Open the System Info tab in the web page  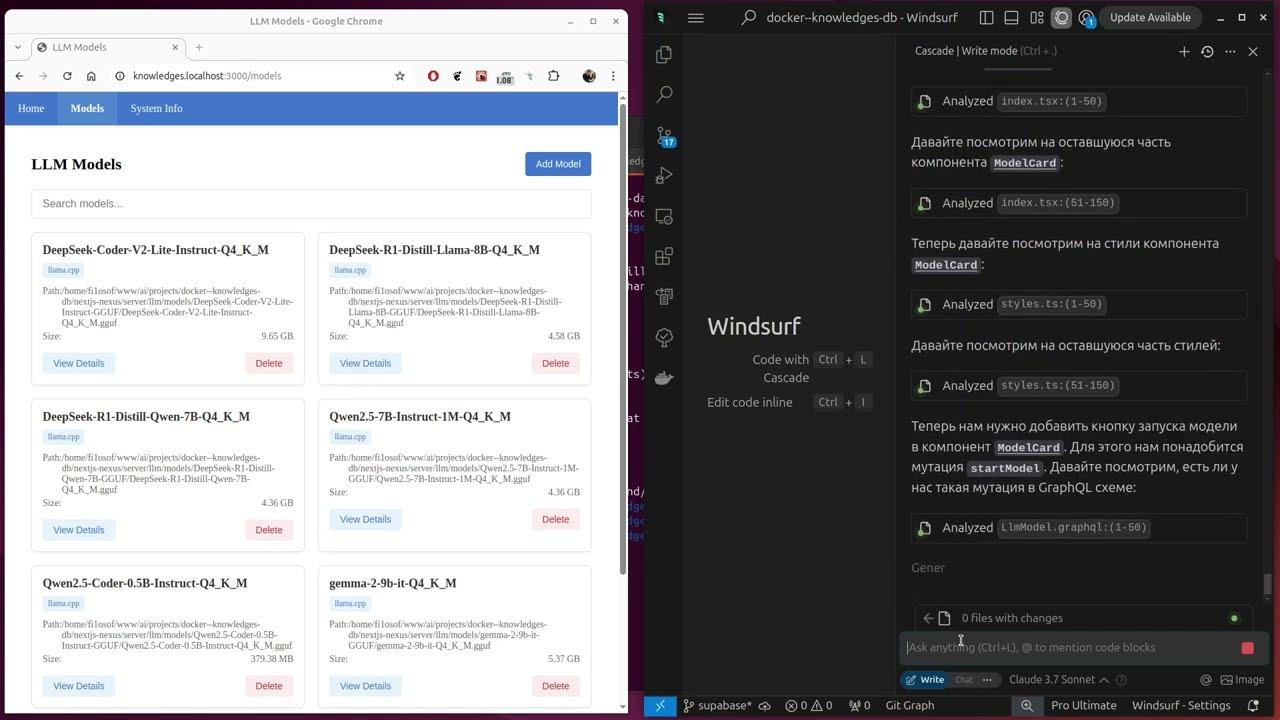point(156,108)
